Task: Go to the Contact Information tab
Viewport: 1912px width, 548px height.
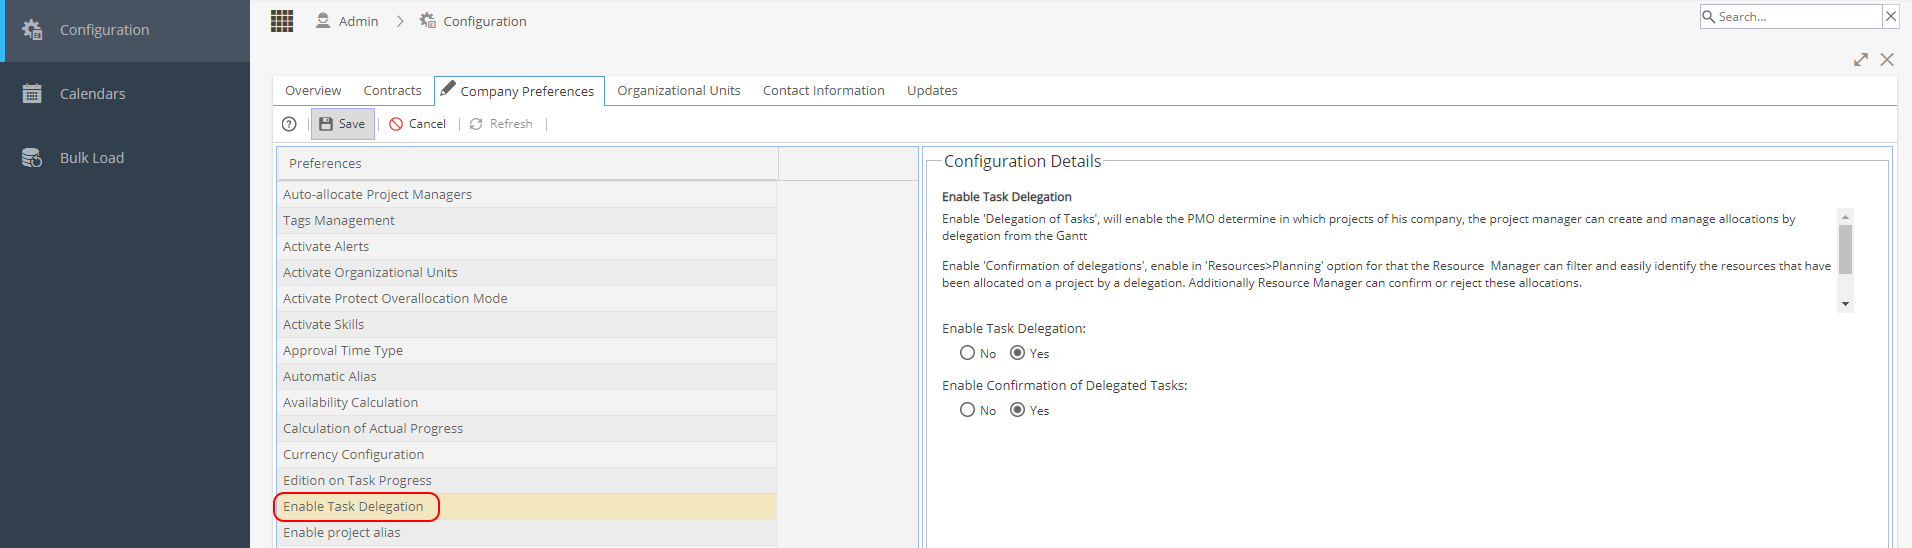Action: click(824, 90)
